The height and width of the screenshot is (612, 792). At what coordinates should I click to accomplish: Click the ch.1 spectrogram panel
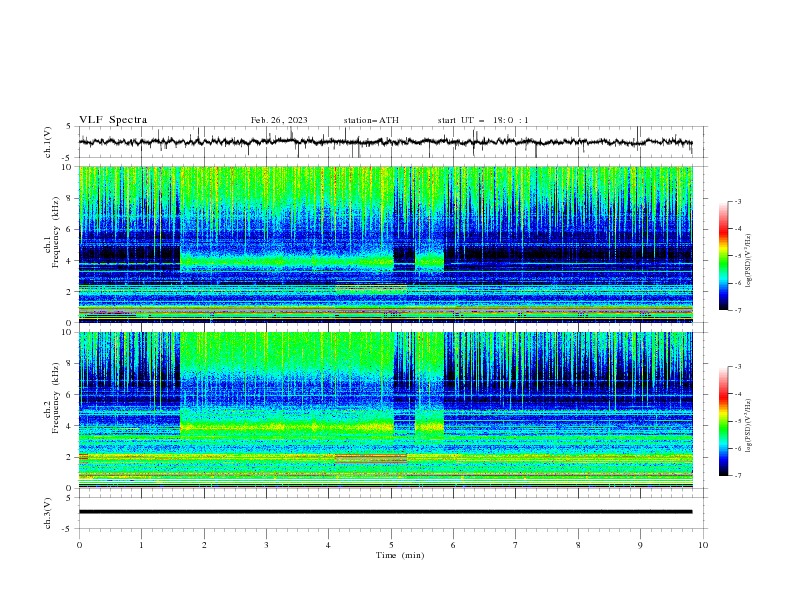pos(385,244)
